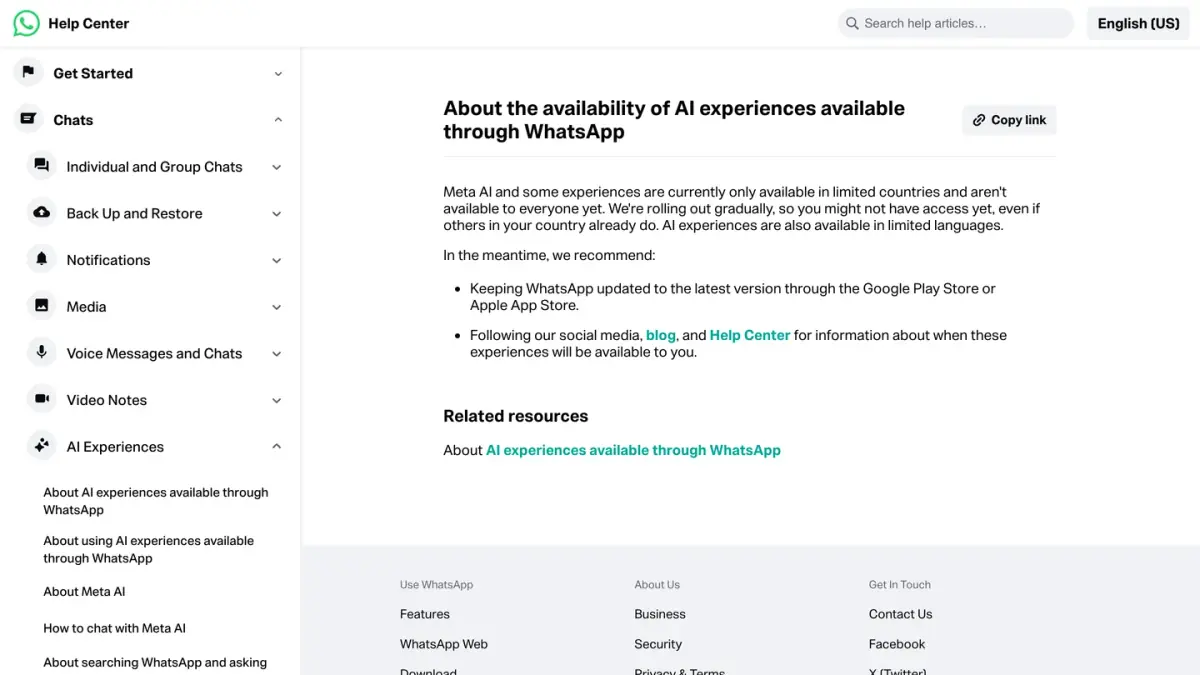Click the 'Use WhatsApp' footer heading
The image size is (1200, 675).
coord(436,585)
